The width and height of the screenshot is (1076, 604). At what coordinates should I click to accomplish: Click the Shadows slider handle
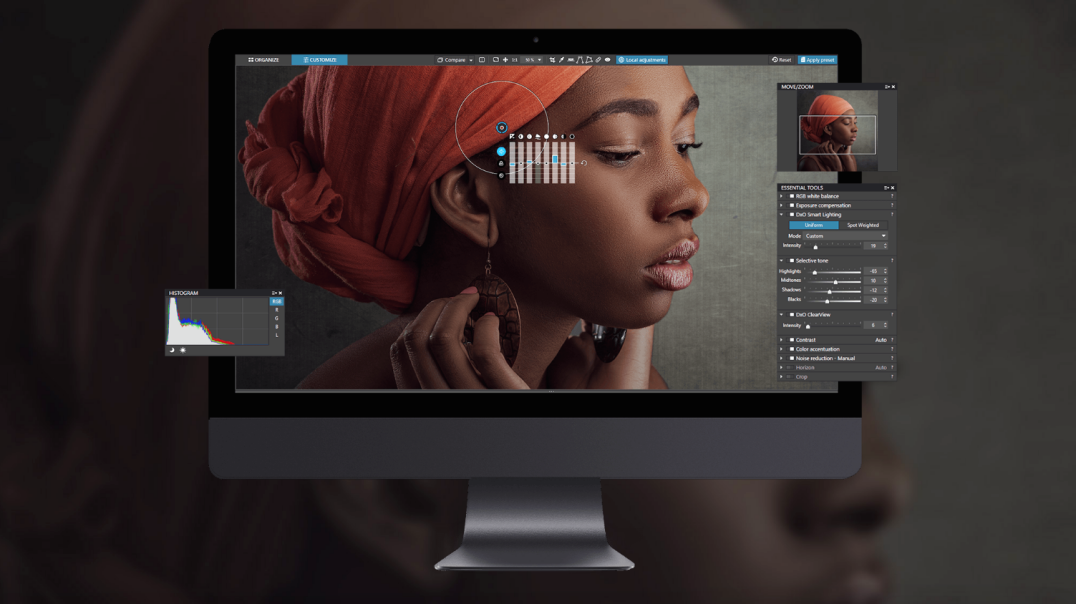(829, 291)
